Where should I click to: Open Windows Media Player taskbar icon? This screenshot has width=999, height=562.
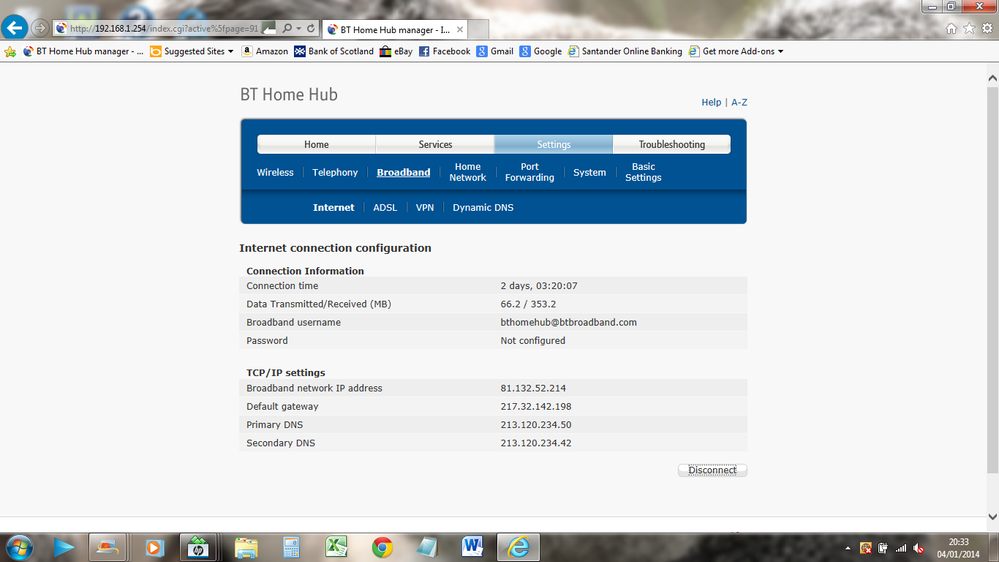pyautogui.click(x=154, y=547)
